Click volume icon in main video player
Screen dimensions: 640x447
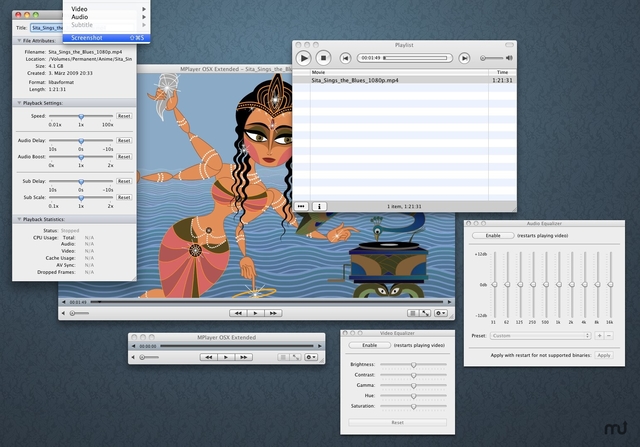pyautogui.click(x=63, y=313)
